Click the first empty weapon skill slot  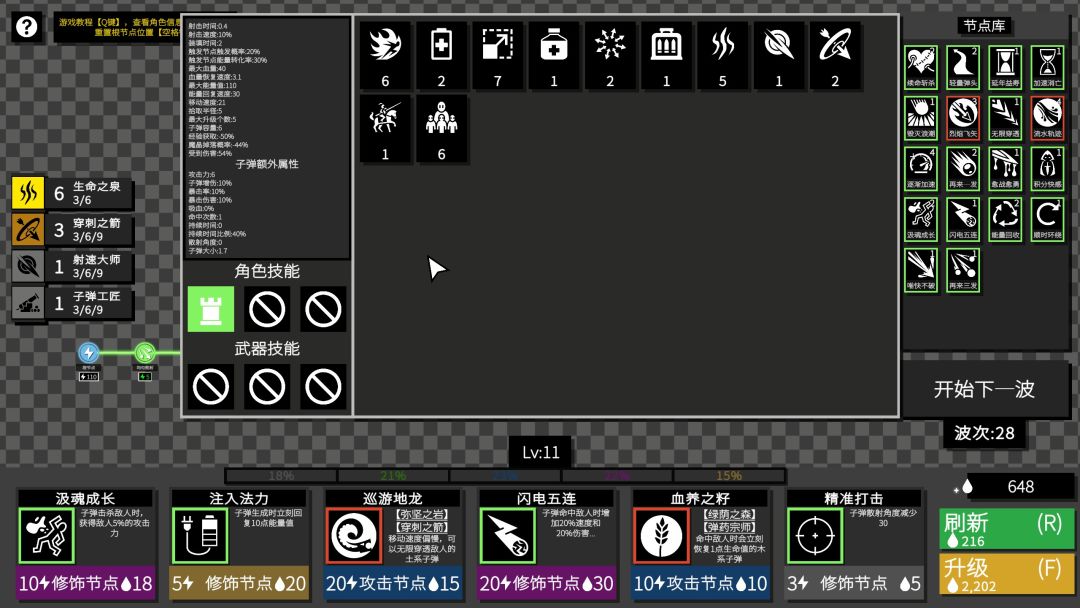pos(211,387)
